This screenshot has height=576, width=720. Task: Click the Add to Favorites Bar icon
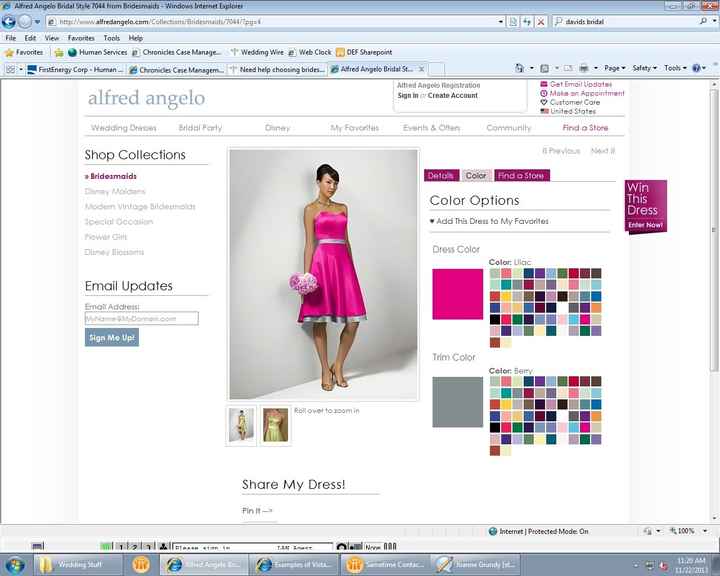[59, 52]
